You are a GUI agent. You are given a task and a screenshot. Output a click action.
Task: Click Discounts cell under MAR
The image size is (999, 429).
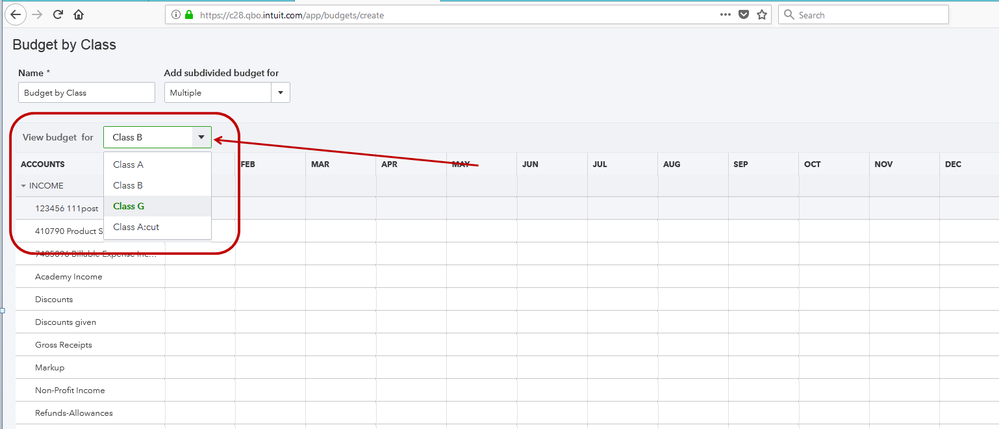341,299
